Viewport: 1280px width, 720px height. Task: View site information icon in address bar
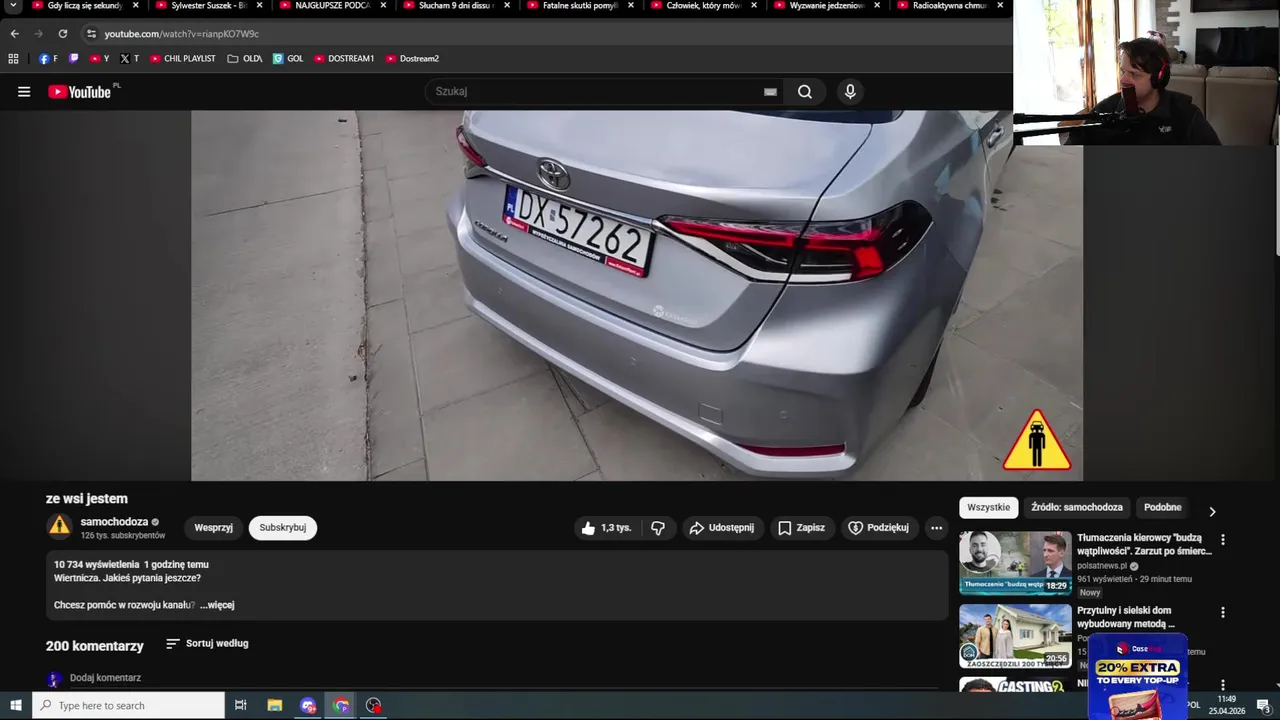point(91,33)
